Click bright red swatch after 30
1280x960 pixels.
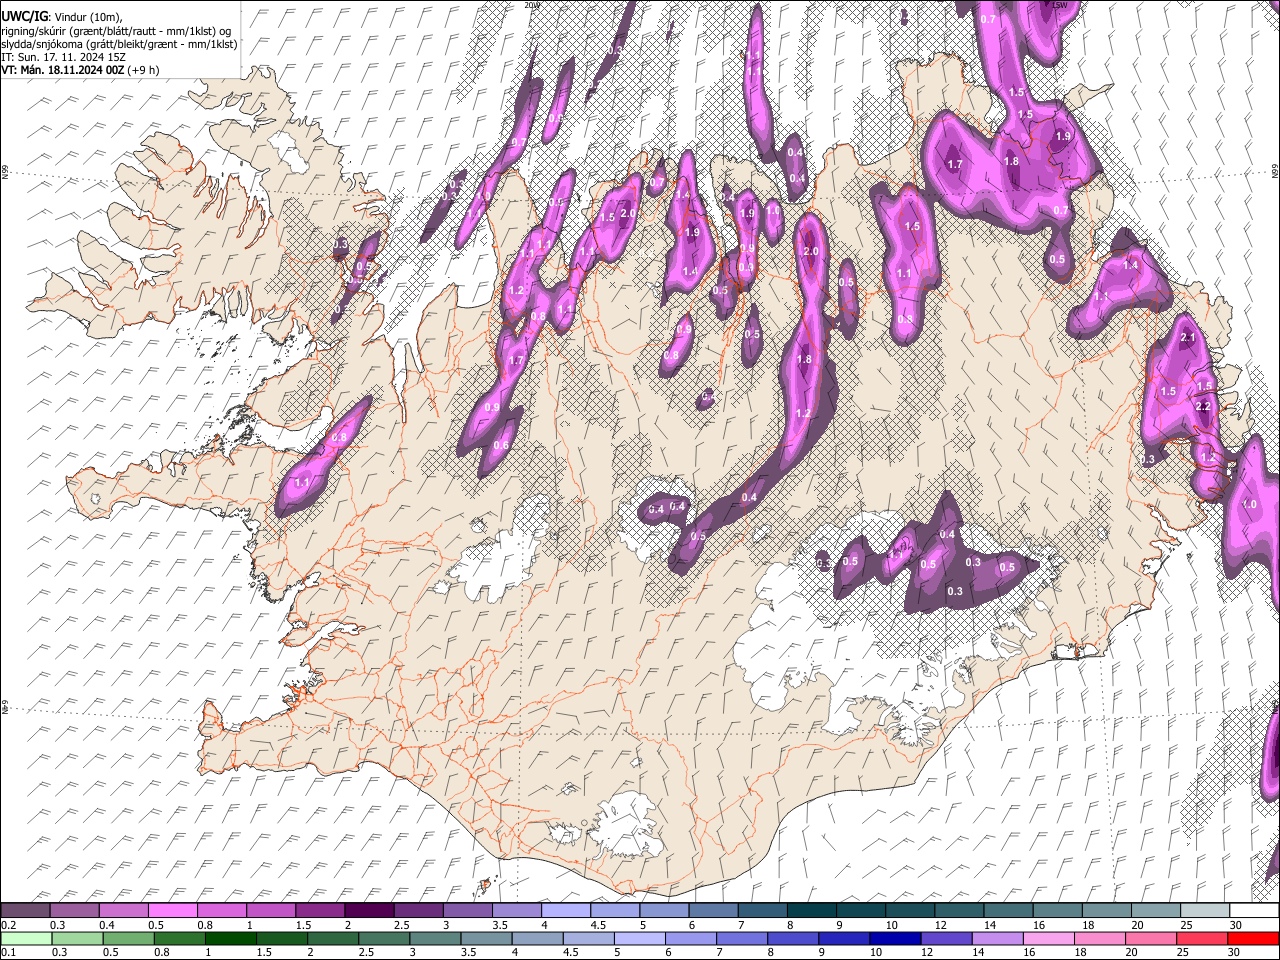[1253, 938]
